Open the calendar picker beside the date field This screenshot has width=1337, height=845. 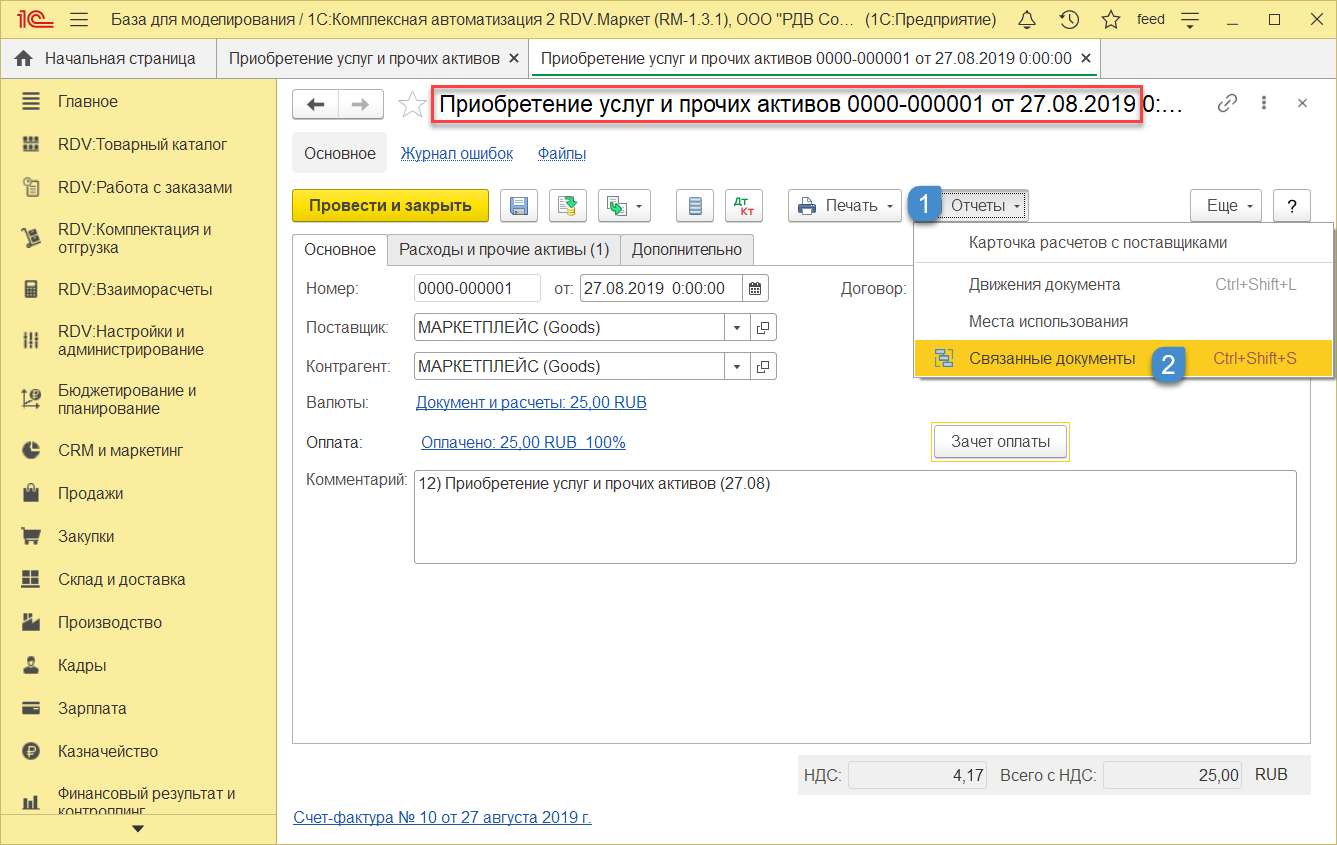pos(756,289)
